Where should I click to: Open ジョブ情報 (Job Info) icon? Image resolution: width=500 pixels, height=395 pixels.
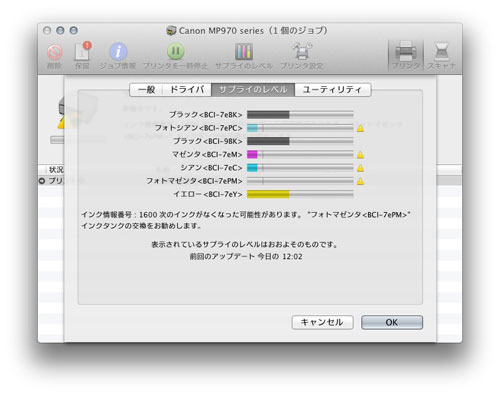pyautogui.click(x=118, y=52)
